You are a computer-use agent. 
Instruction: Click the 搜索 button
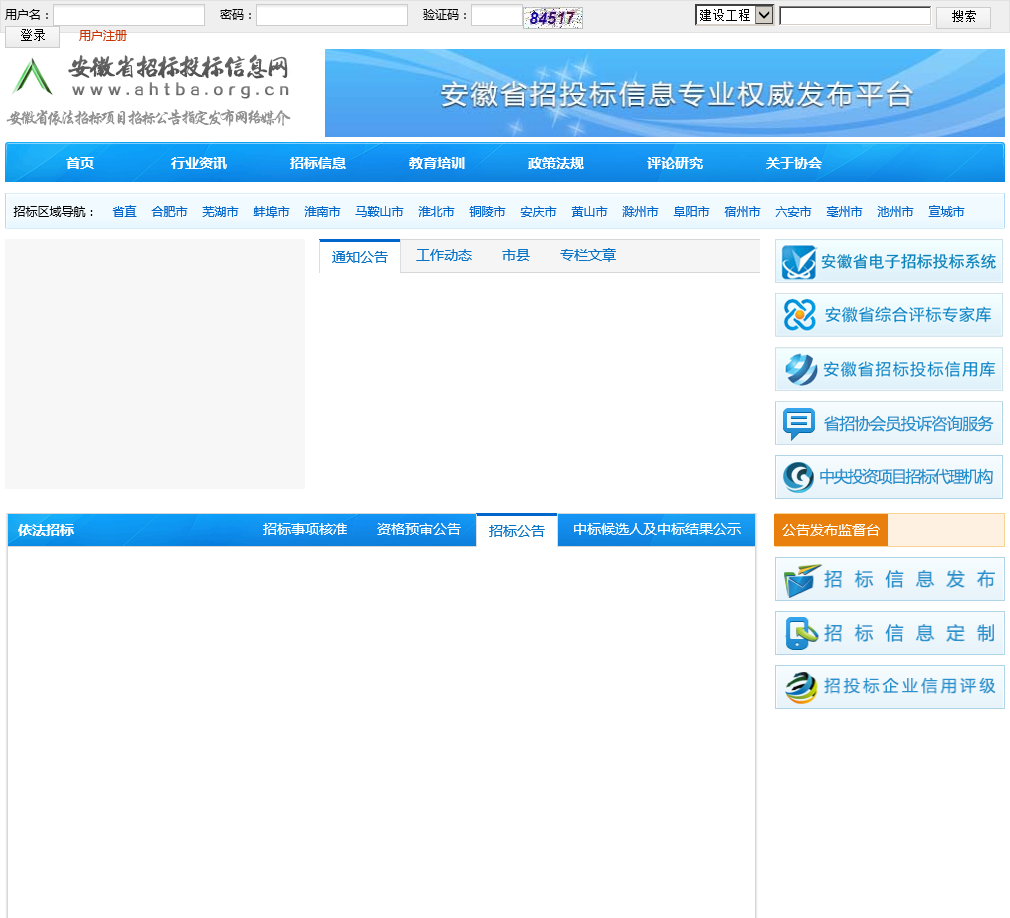point(964,16)
